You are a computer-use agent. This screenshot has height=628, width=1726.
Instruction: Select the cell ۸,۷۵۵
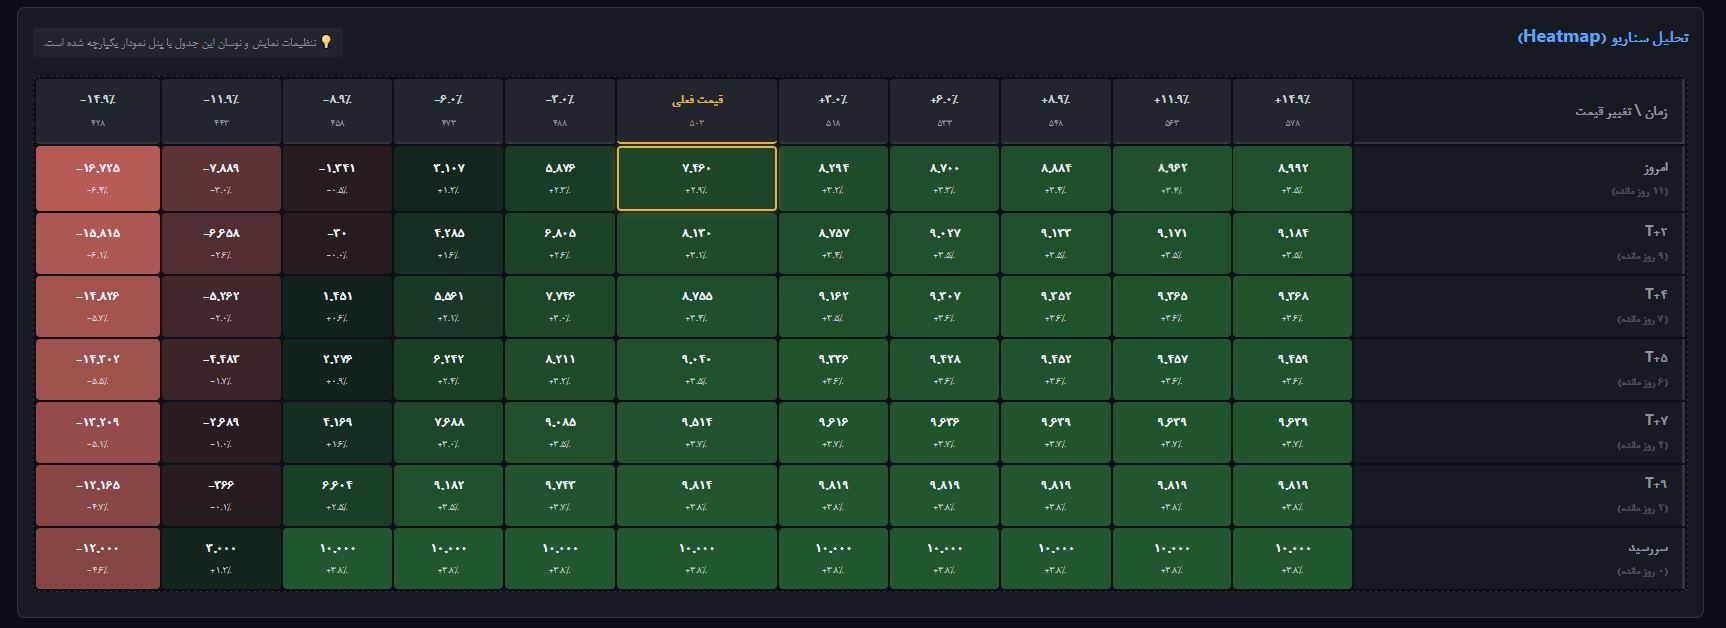697,306
